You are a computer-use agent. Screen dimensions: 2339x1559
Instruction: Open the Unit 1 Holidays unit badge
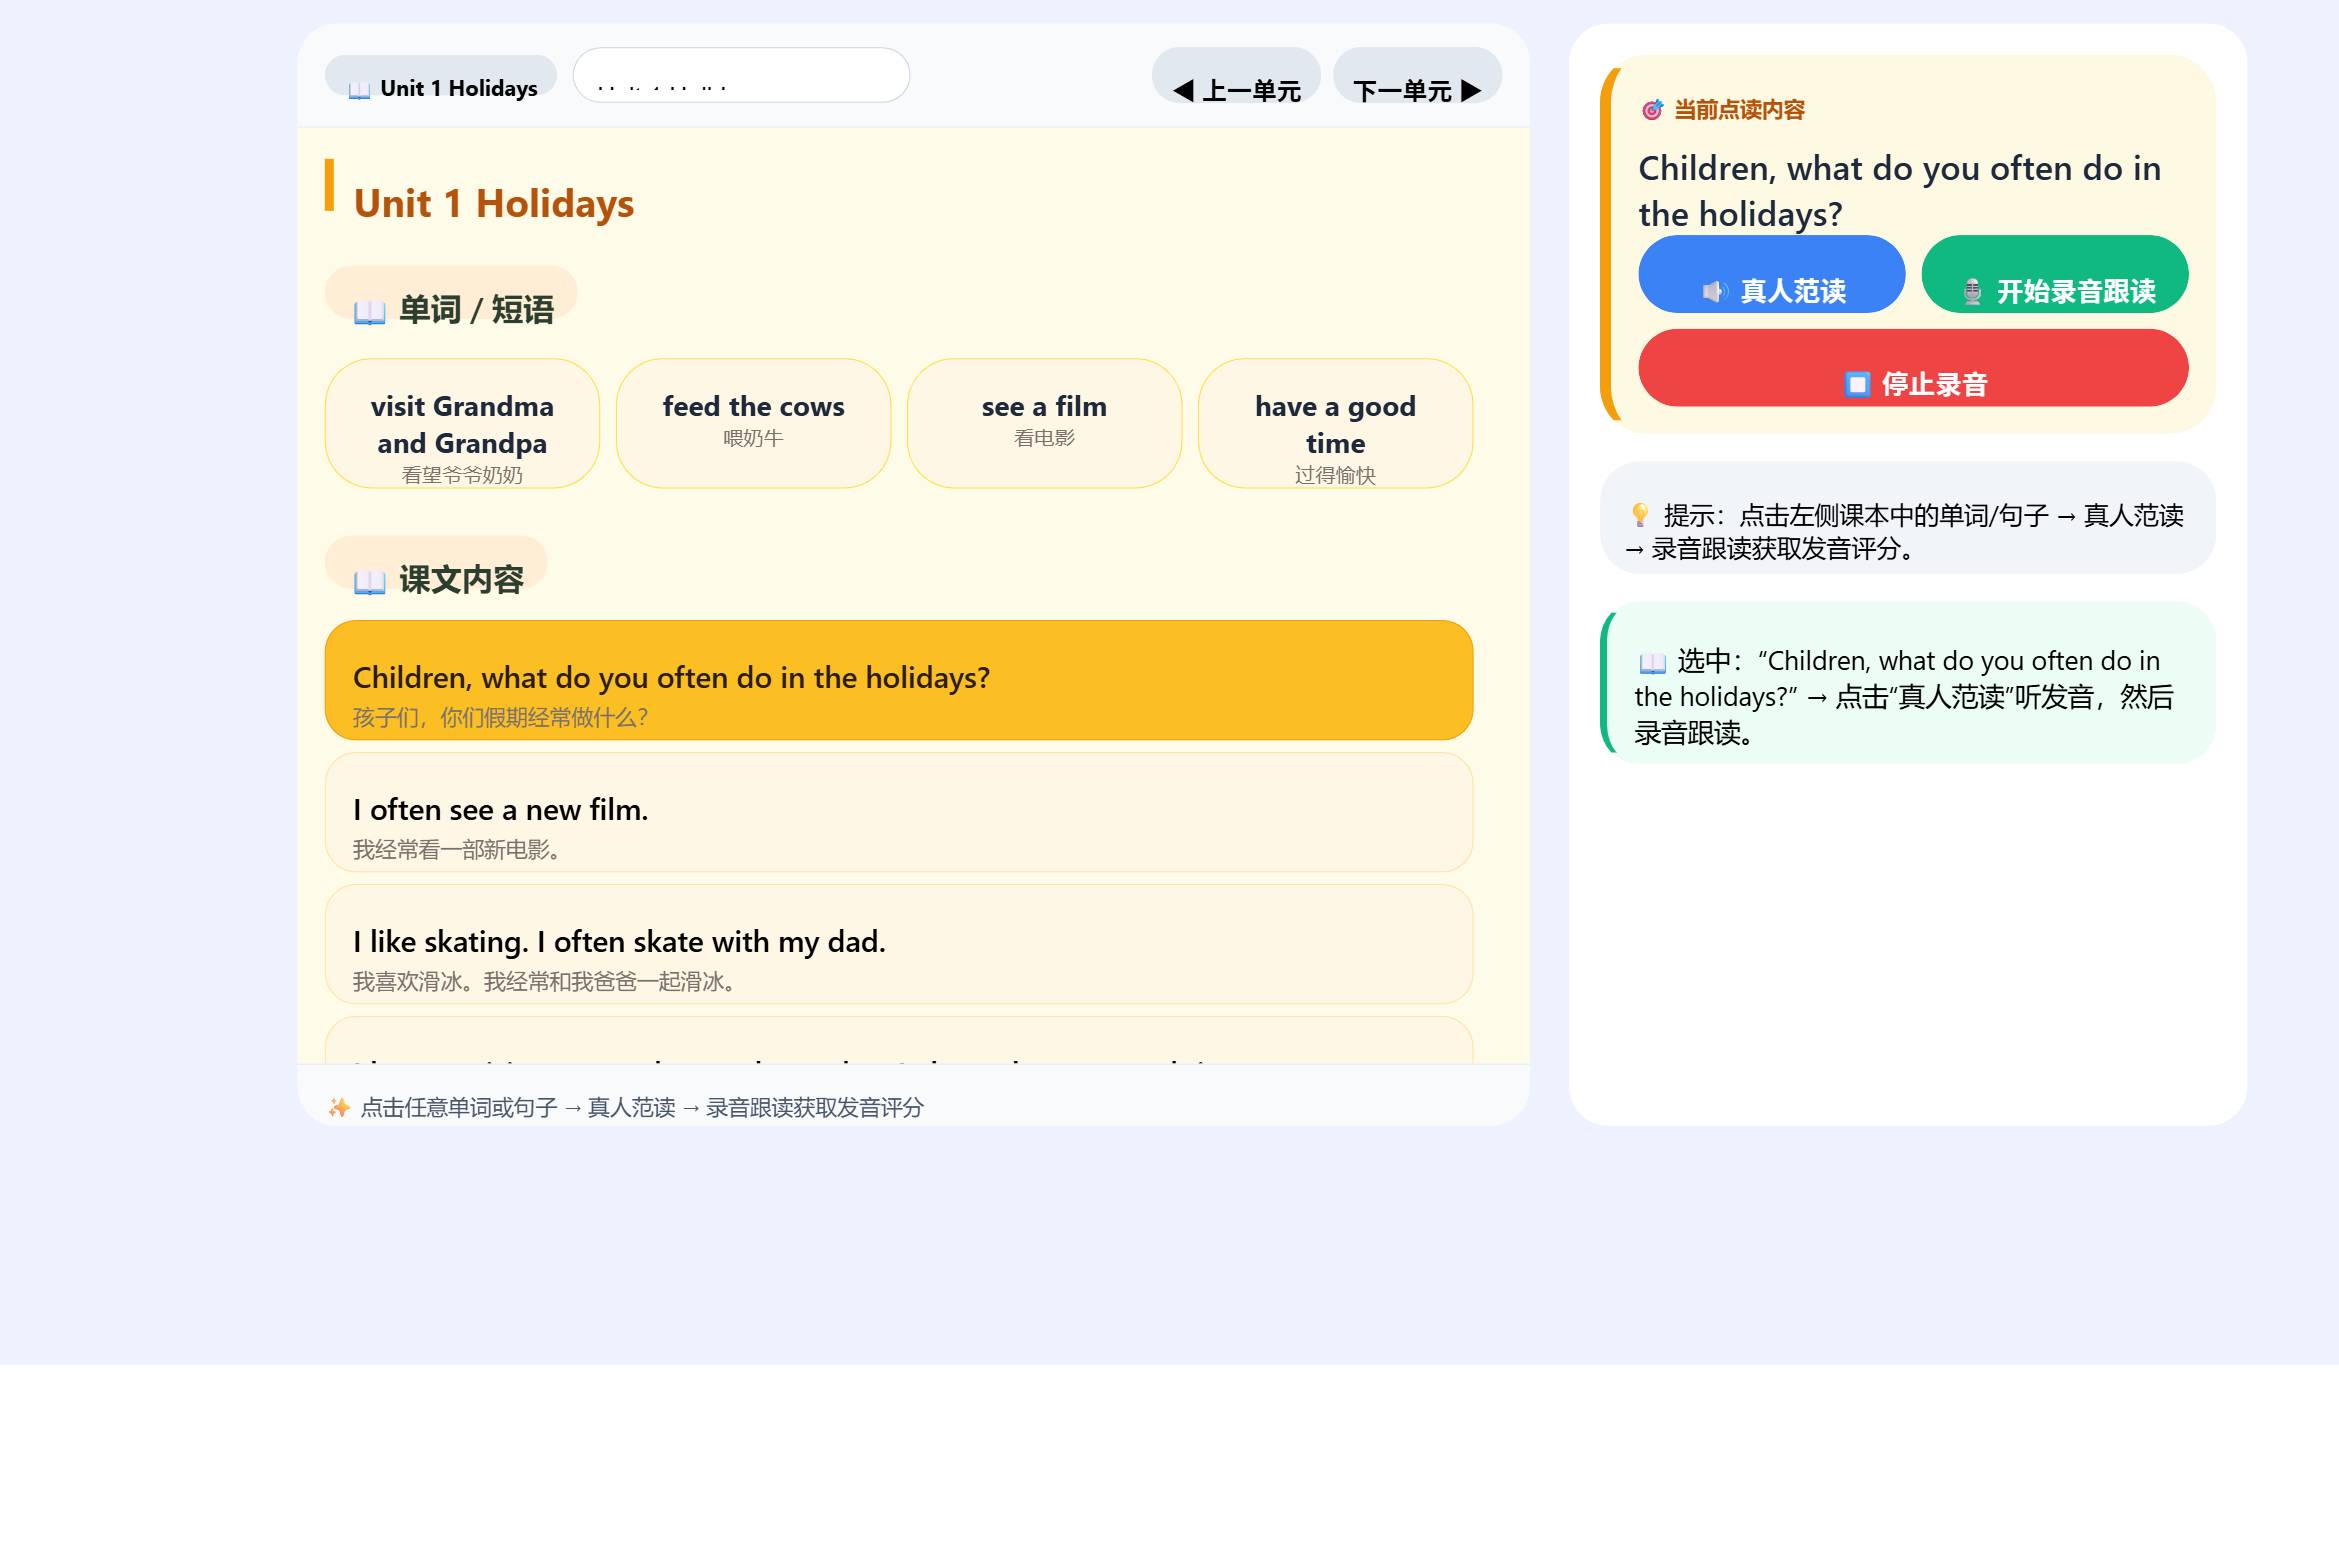tap(441, 77)
